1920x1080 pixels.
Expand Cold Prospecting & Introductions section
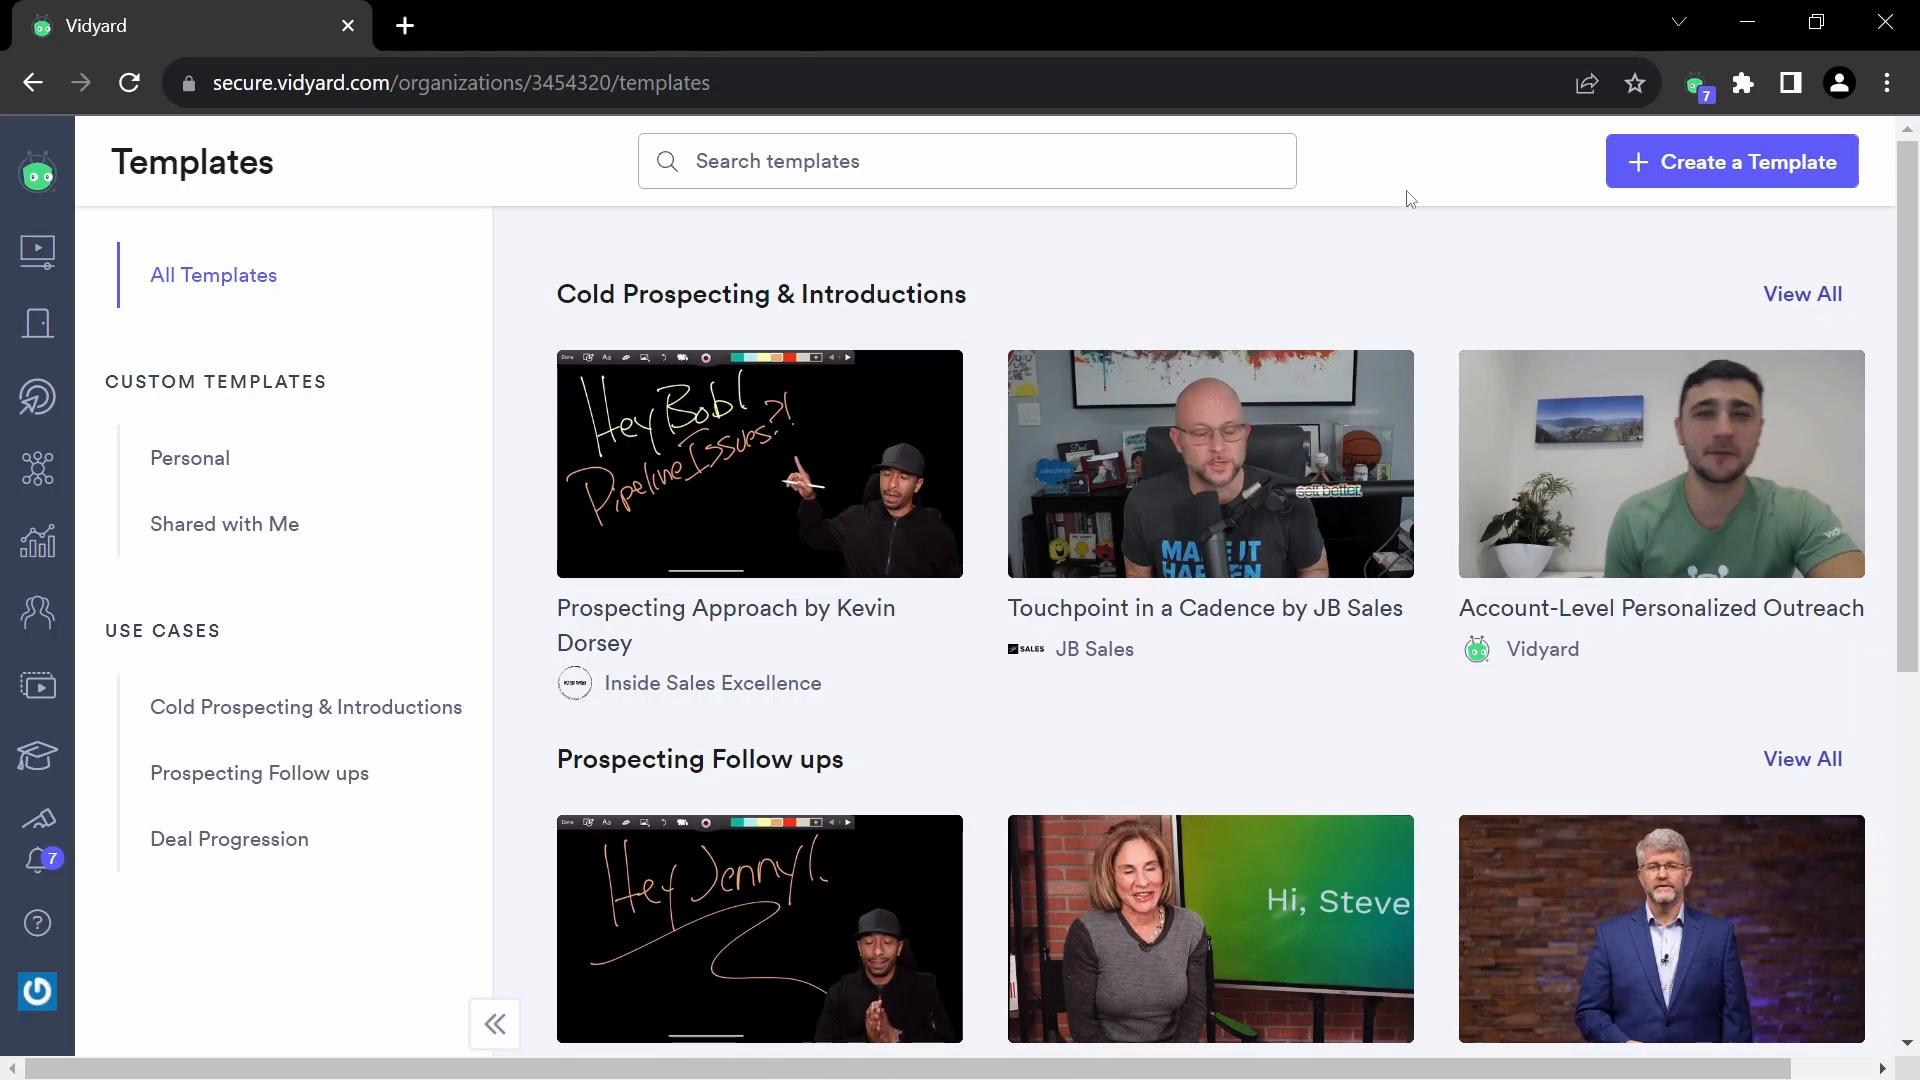[1803, 293]
